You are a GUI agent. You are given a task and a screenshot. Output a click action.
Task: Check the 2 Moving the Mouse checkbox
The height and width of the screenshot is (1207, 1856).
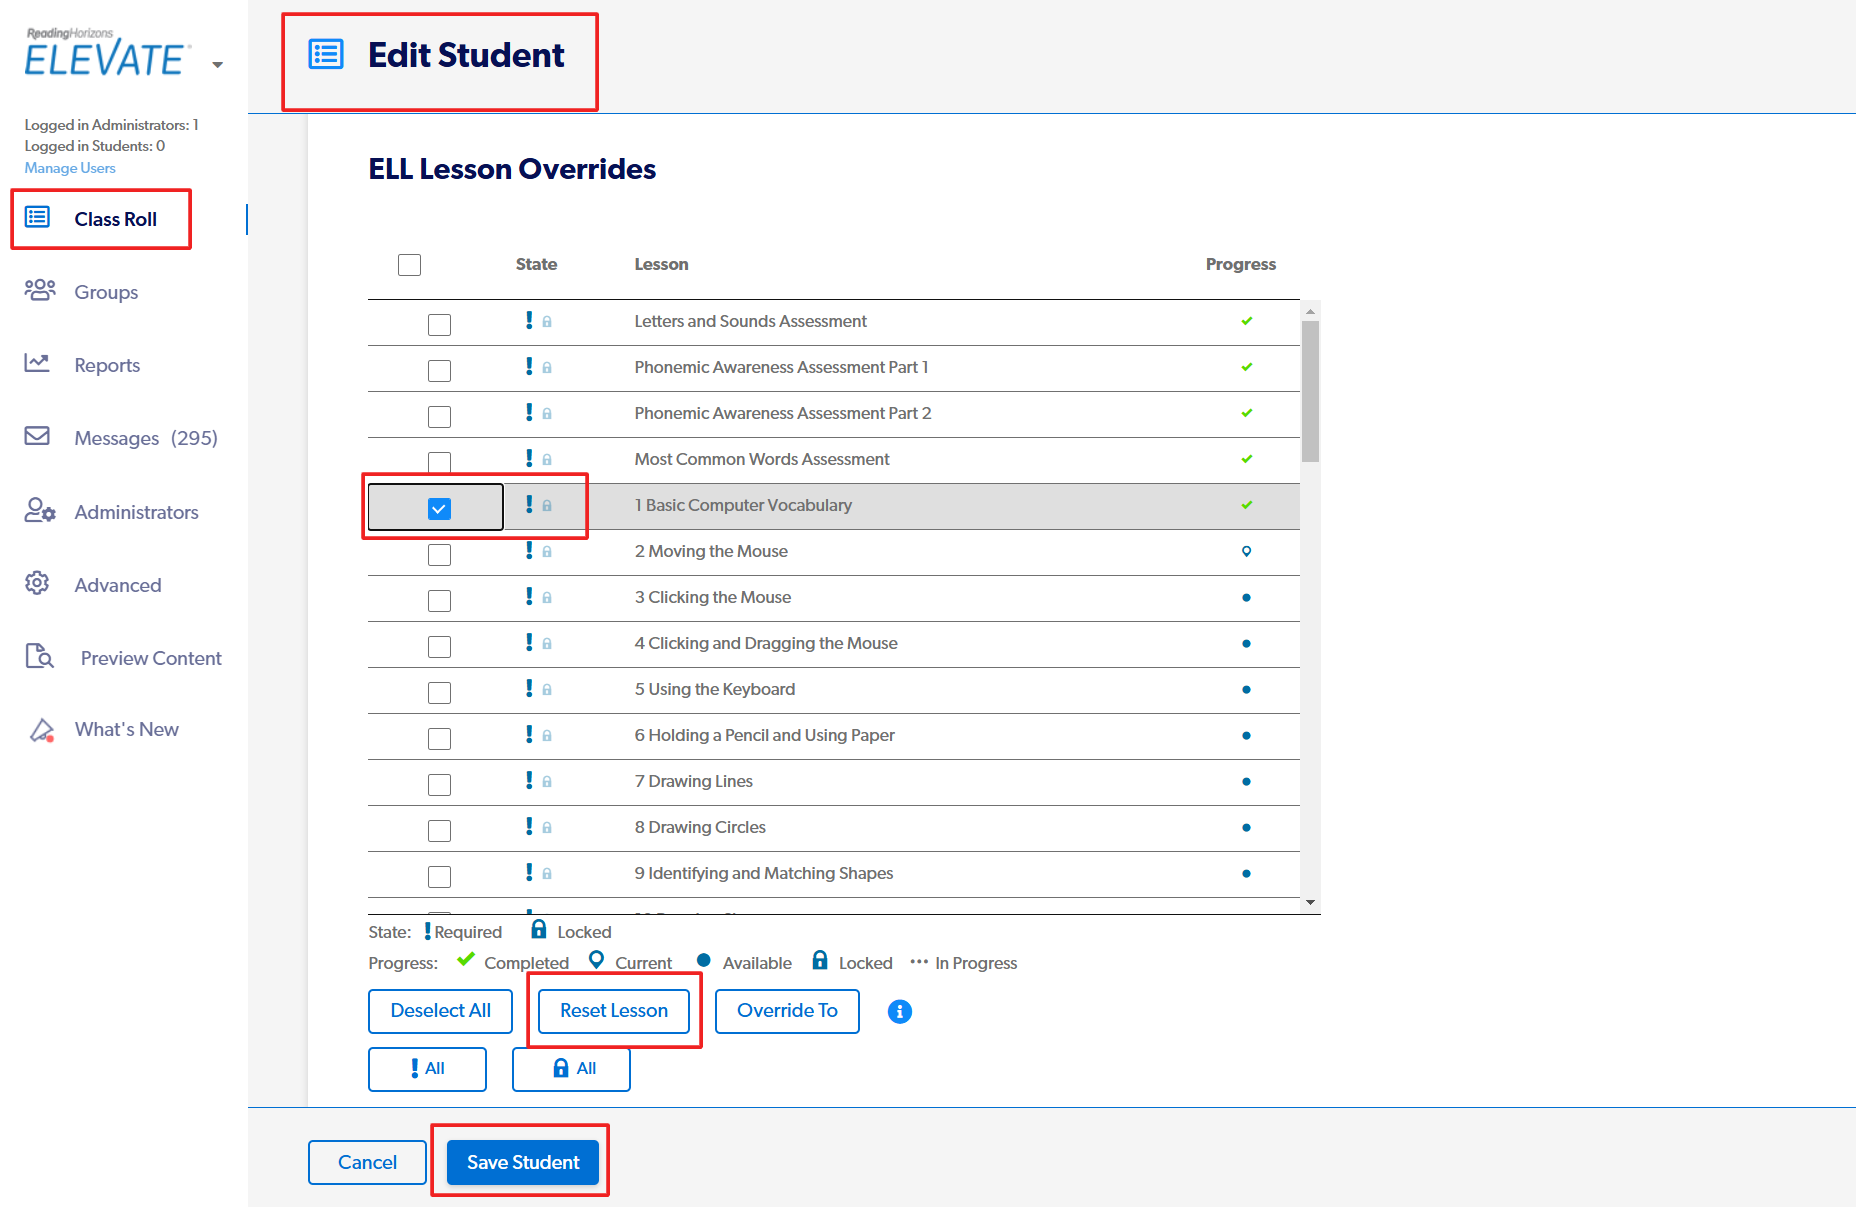coord(439,555)
